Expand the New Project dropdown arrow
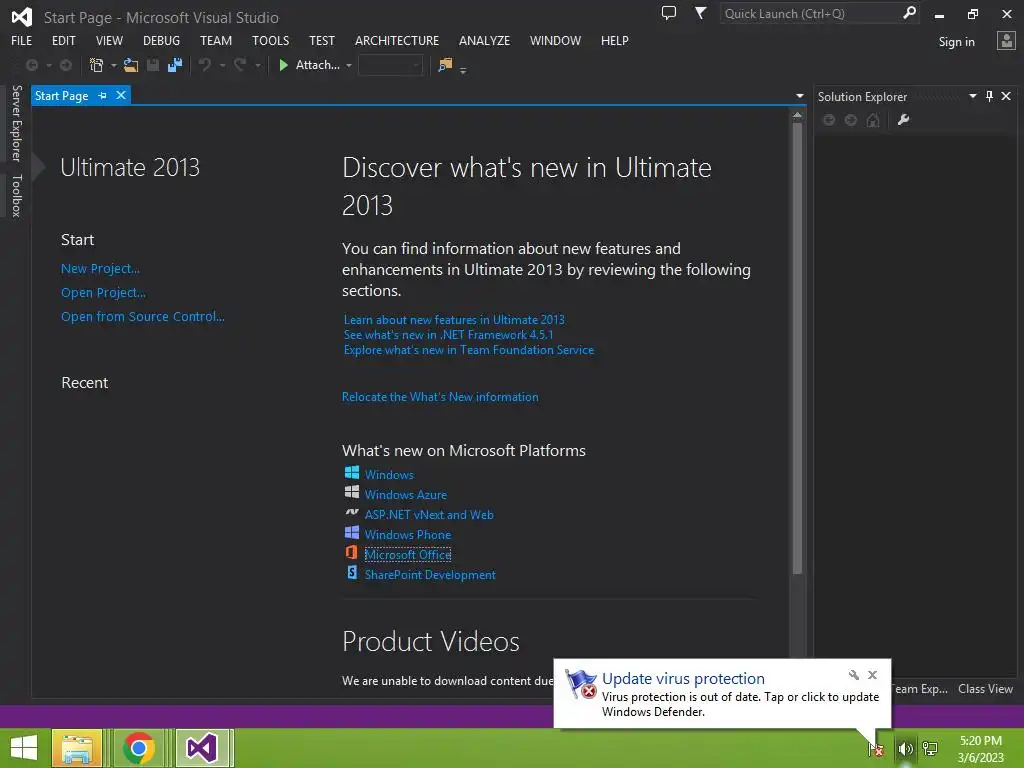1024x768 pixels. (x=114, y=65)
